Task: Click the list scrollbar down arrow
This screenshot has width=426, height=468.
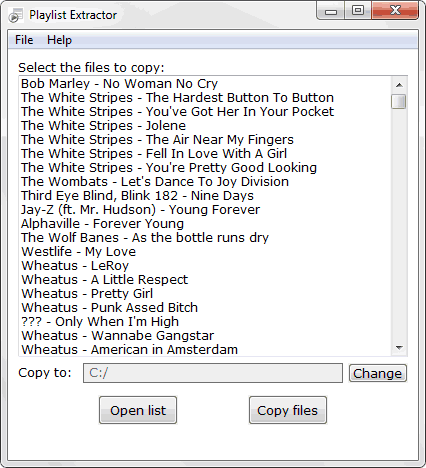Action: coord(399,348)
